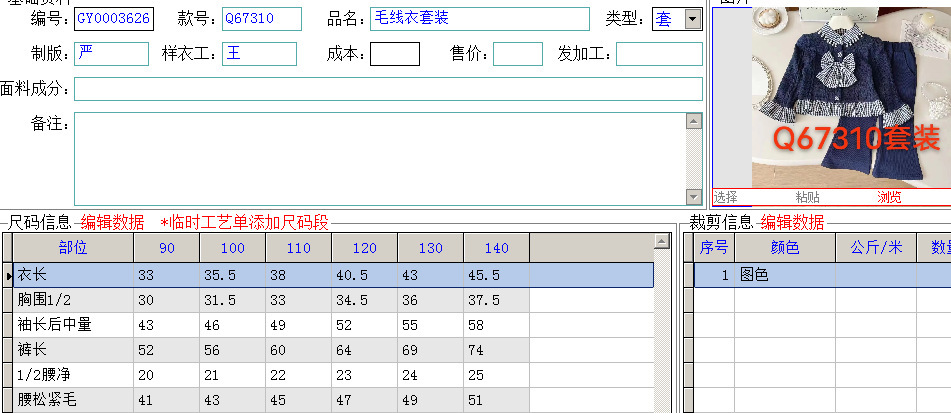Select the 袖长后中量 row label

(73, 325)
